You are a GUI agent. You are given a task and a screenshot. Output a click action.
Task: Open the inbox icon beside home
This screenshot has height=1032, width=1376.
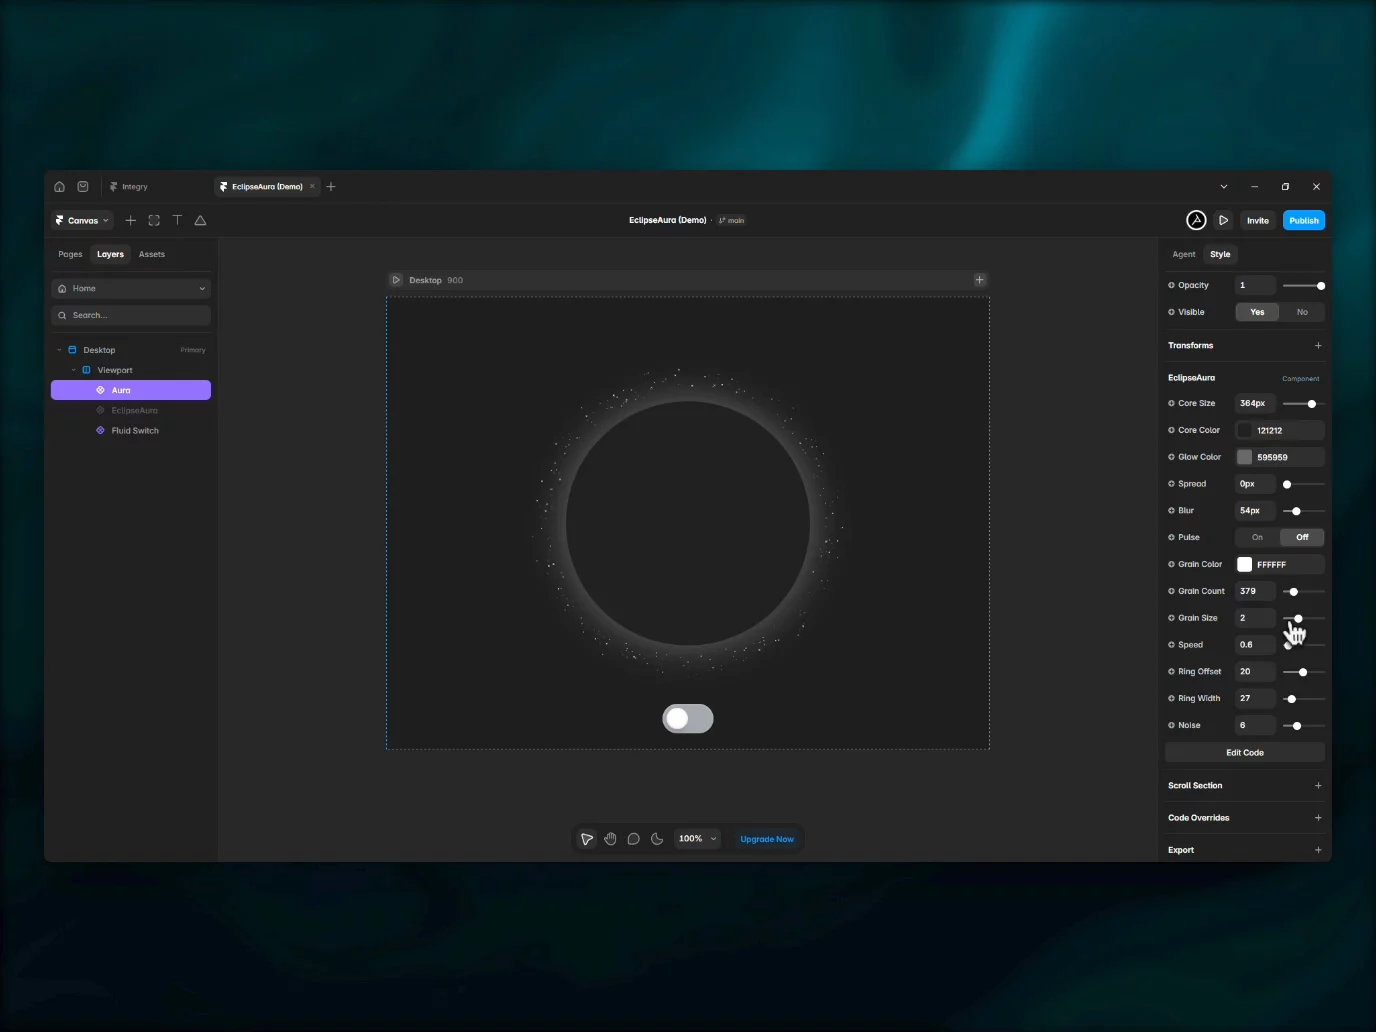point(83,187)
